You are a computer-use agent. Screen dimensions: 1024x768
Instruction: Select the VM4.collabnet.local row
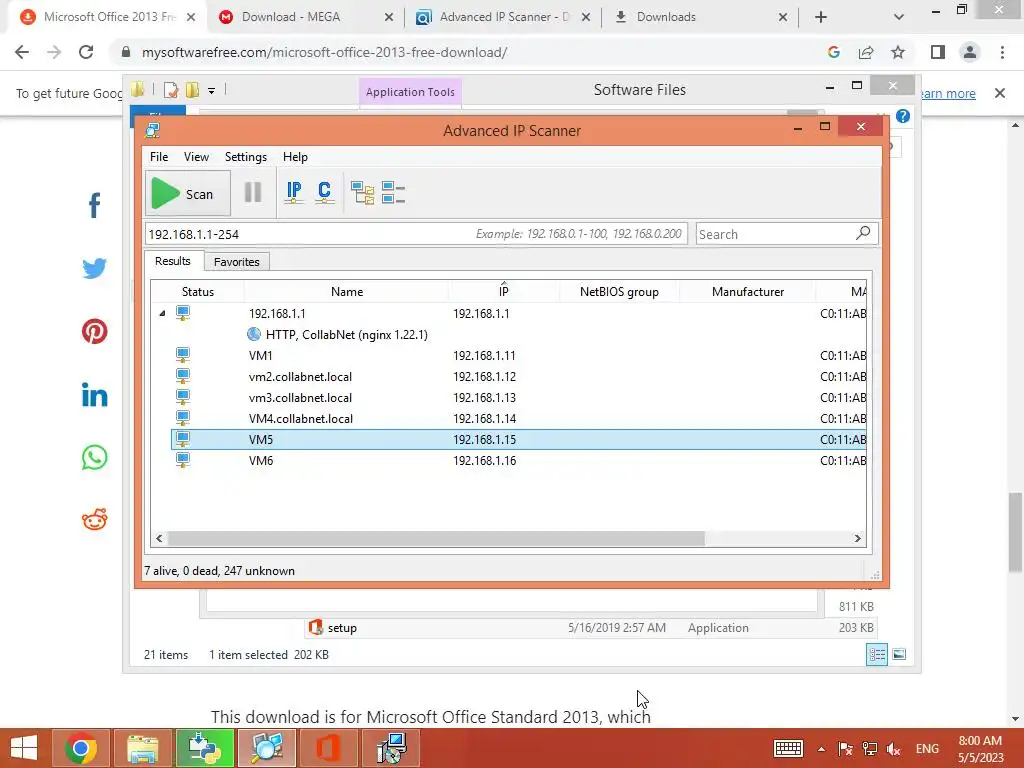[519, 418]
